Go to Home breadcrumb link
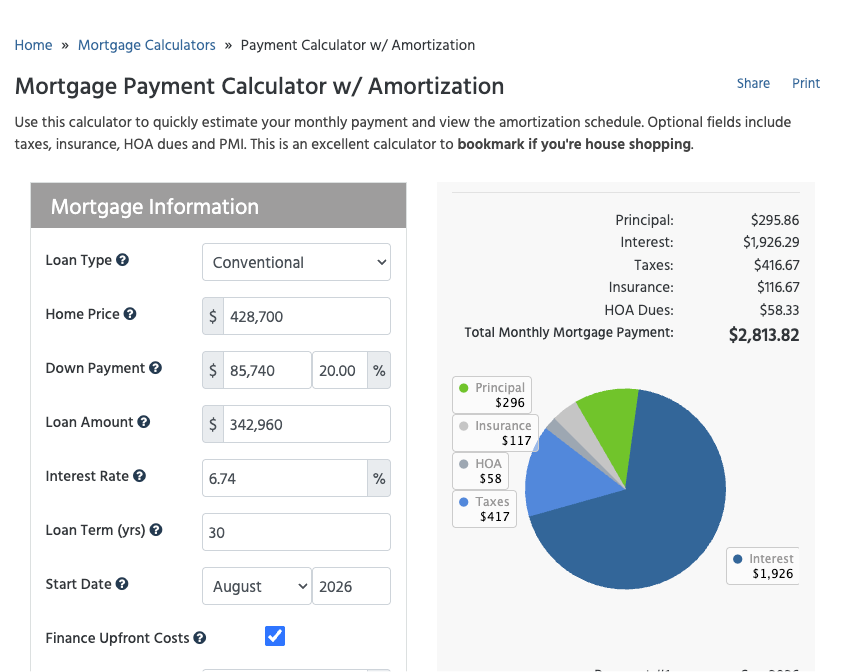Viewport: 845px width, 672px height. point(33,45)
